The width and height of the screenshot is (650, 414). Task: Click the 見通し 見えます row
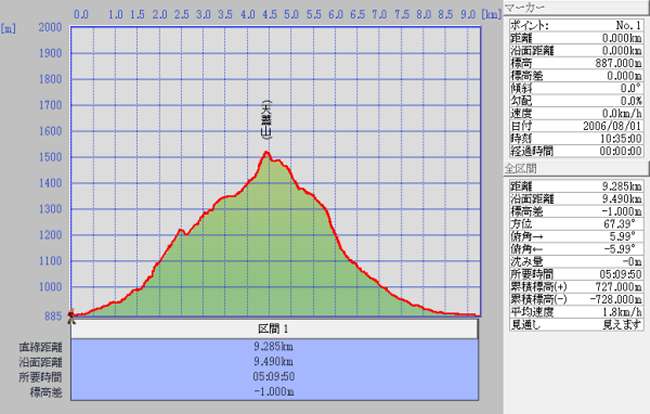click(576, 323)
